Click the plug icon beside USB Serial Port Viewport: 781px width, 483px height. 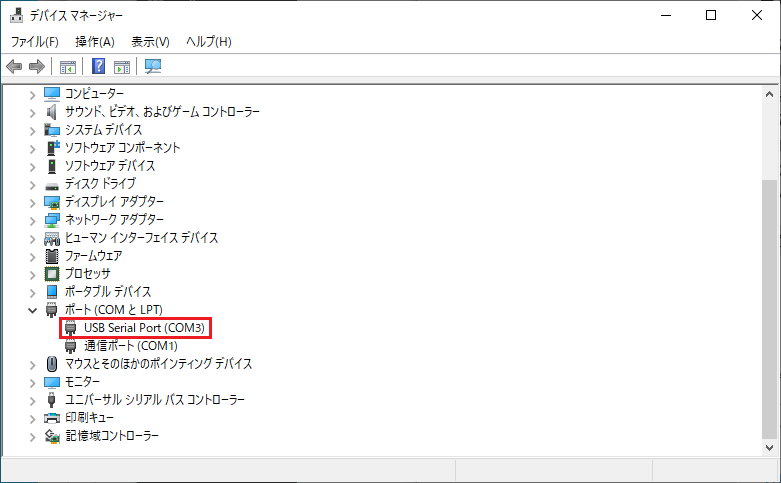point(71,328)
